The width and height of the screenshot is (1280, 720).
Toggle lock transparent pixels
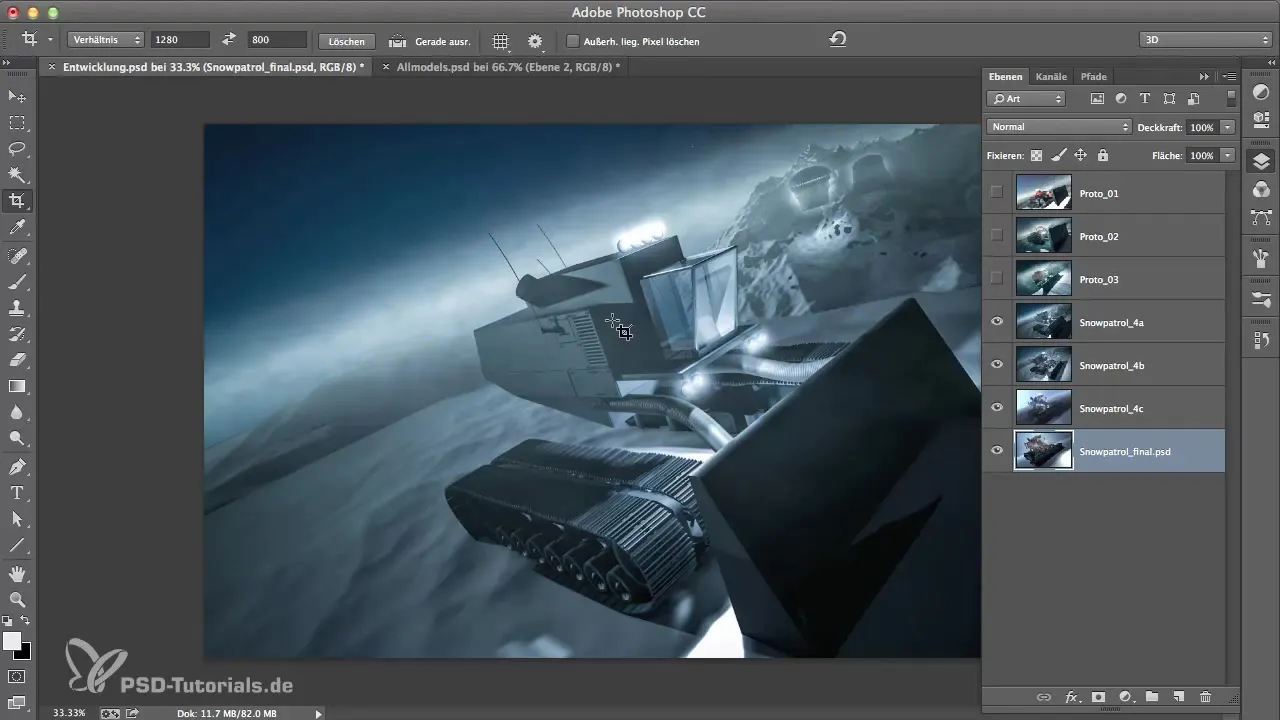pos(1036,156)
